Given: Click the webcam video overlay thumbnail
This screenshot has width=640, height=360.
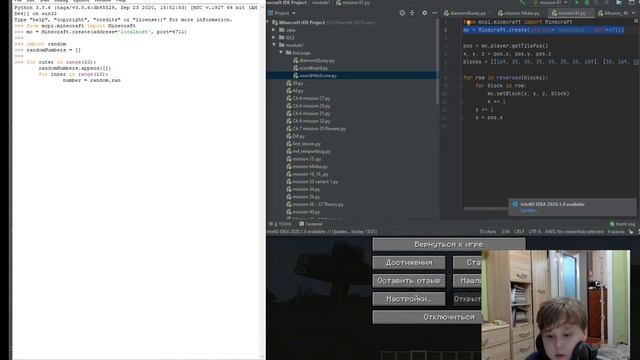Looking at the screenshot, I should pyautogui.click(x=556, y=305).
